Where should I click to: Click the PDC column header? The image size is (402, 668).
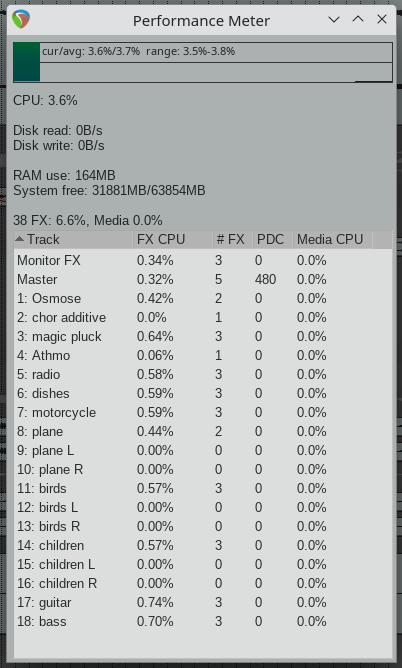click(273, 239)
